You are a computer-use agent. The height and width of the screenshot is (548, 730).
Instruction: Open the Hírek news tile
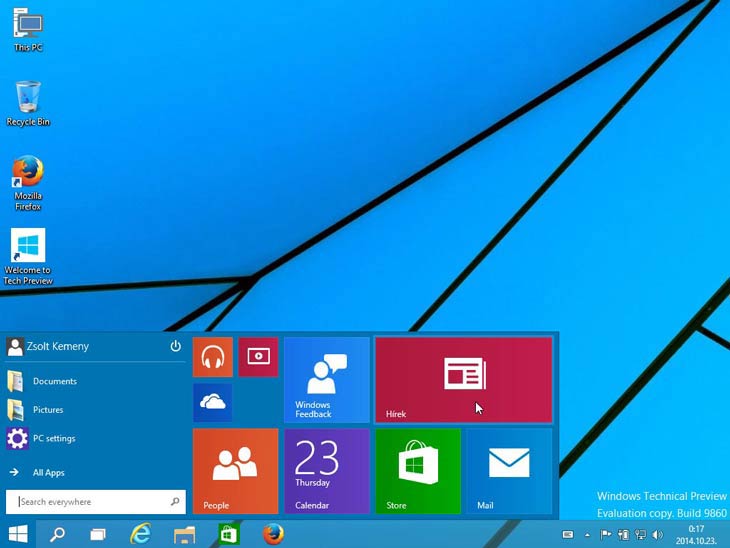(463, 379)
